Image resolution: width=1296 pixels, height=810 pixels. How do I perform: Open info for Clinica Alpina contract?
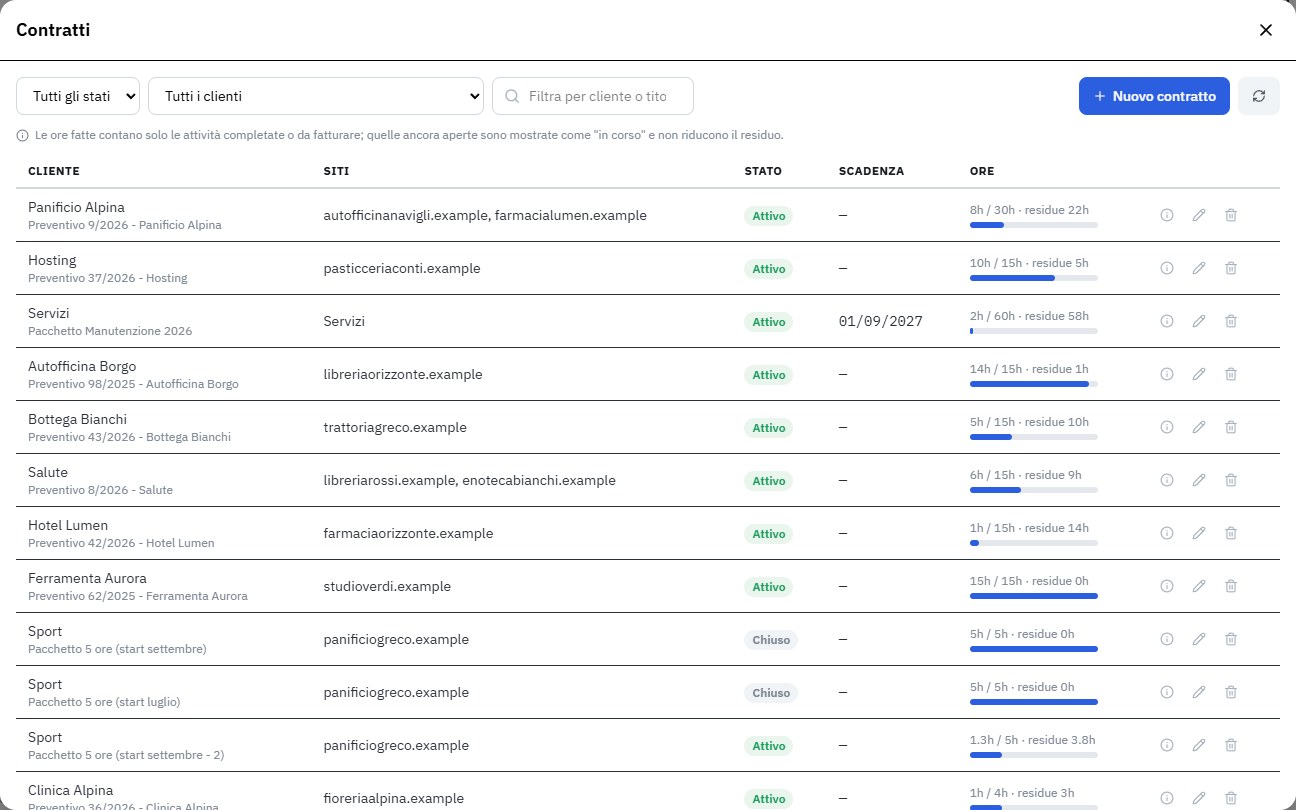(x=1166, y=798)
